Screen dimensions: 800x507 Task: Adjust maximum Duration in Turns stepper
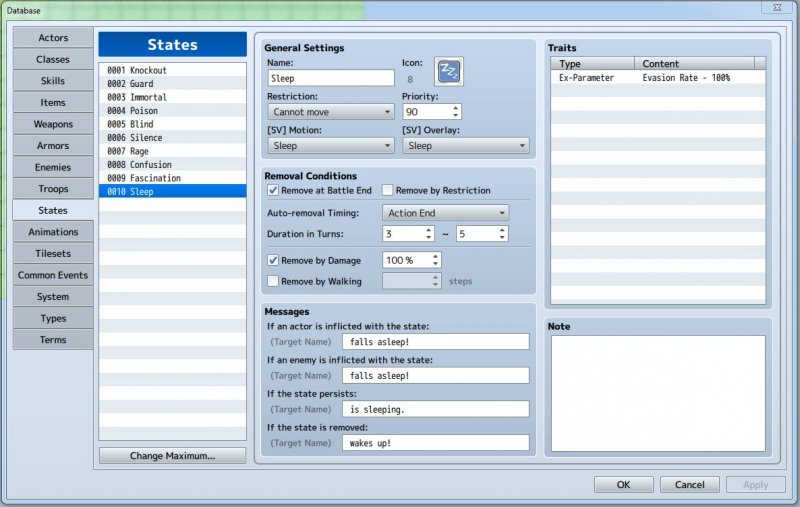503,234
